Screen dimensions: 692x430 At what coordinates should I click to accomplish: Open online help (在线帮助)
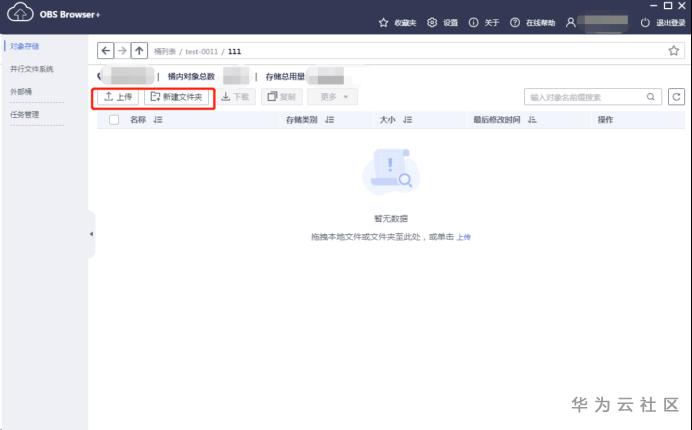click(x=532, y=23)
